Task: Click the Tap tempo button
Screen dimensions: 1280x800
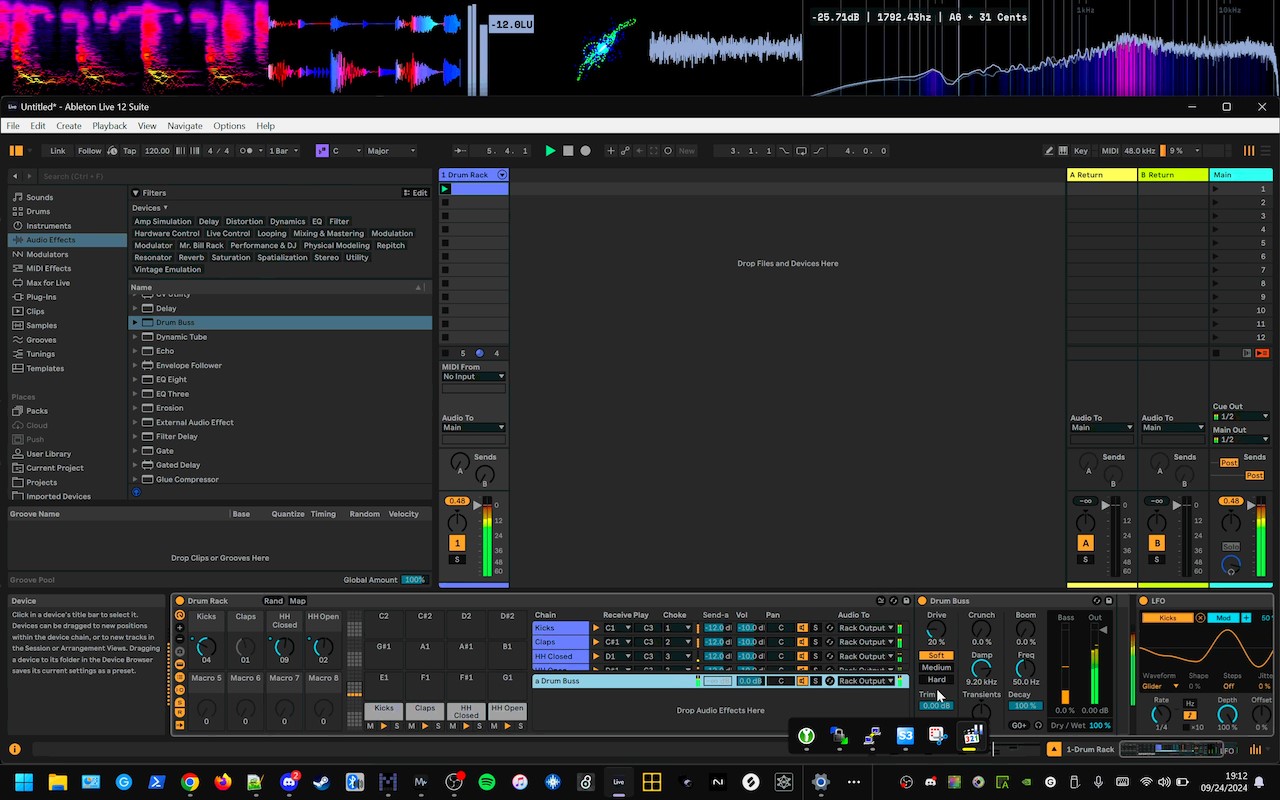Action: pyautogui.click(x=129, y=151)
